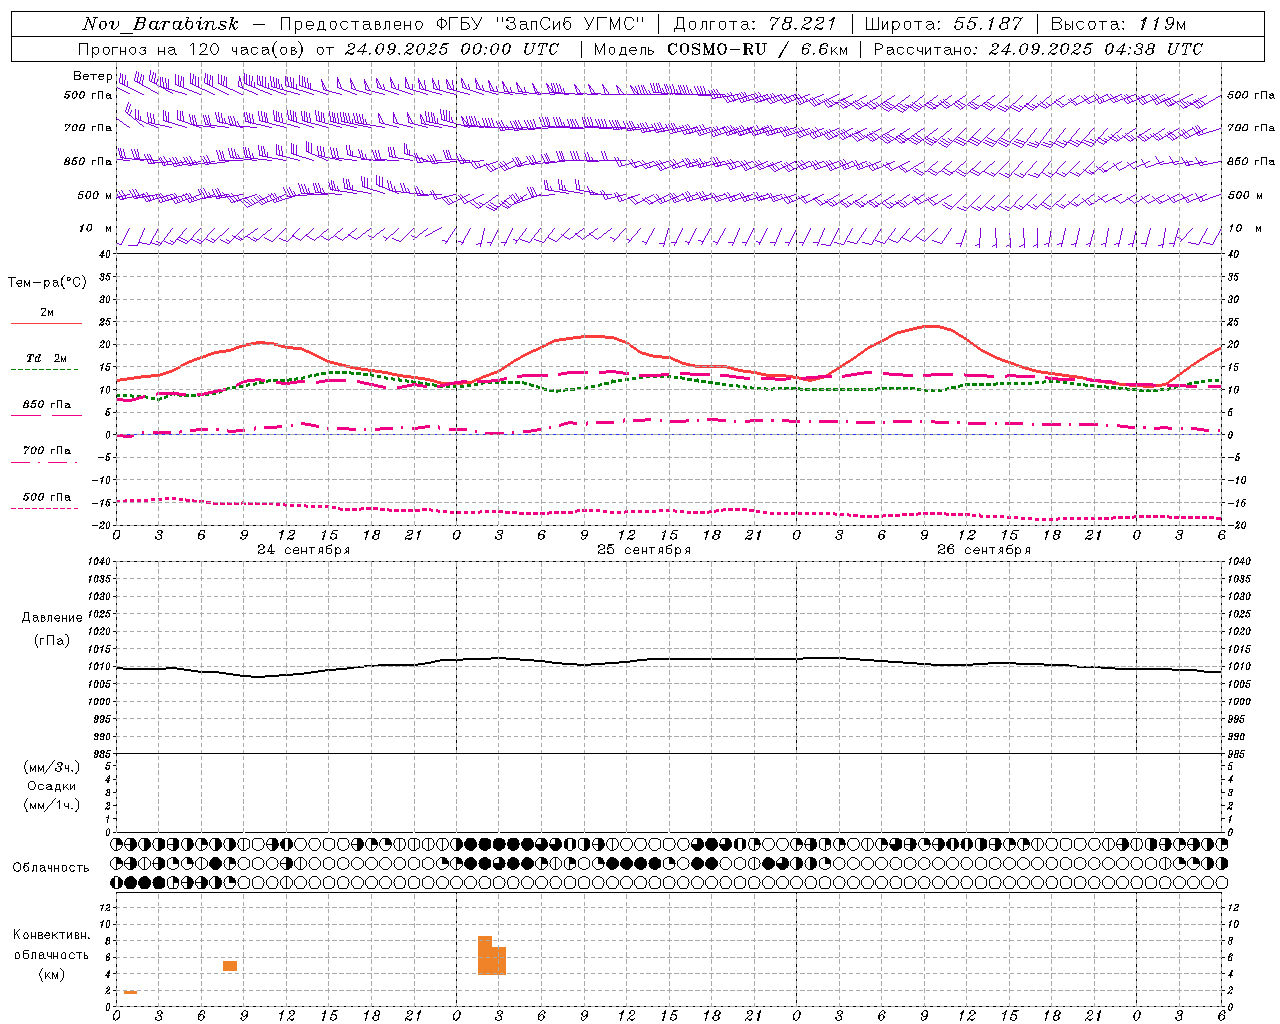
Task: Click the Давление pressure panel label
Action: pyautogui.click(x=52, y=618)
